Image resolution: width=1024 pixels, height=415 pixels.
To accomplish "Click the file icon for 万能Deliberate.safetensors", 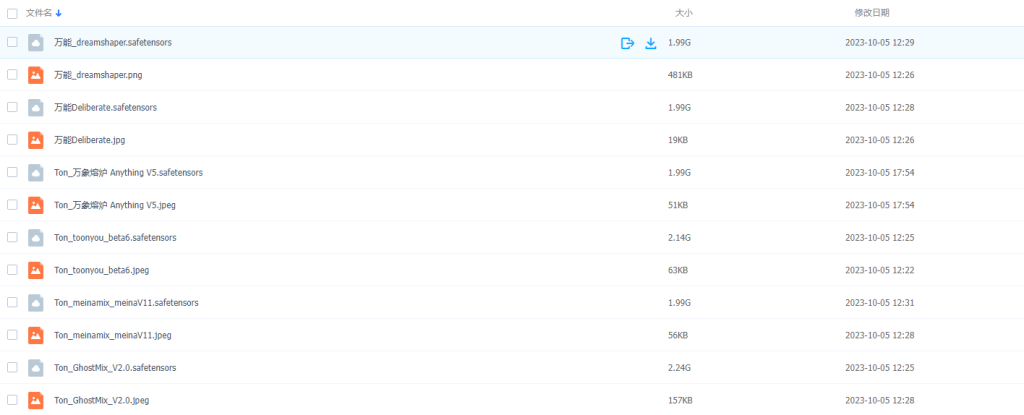I will click(36, 107).
